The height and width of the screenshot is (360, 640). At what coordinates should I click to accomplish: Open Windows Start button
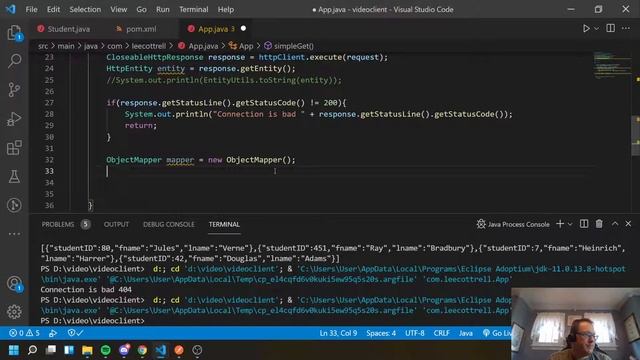pos(13,350)
